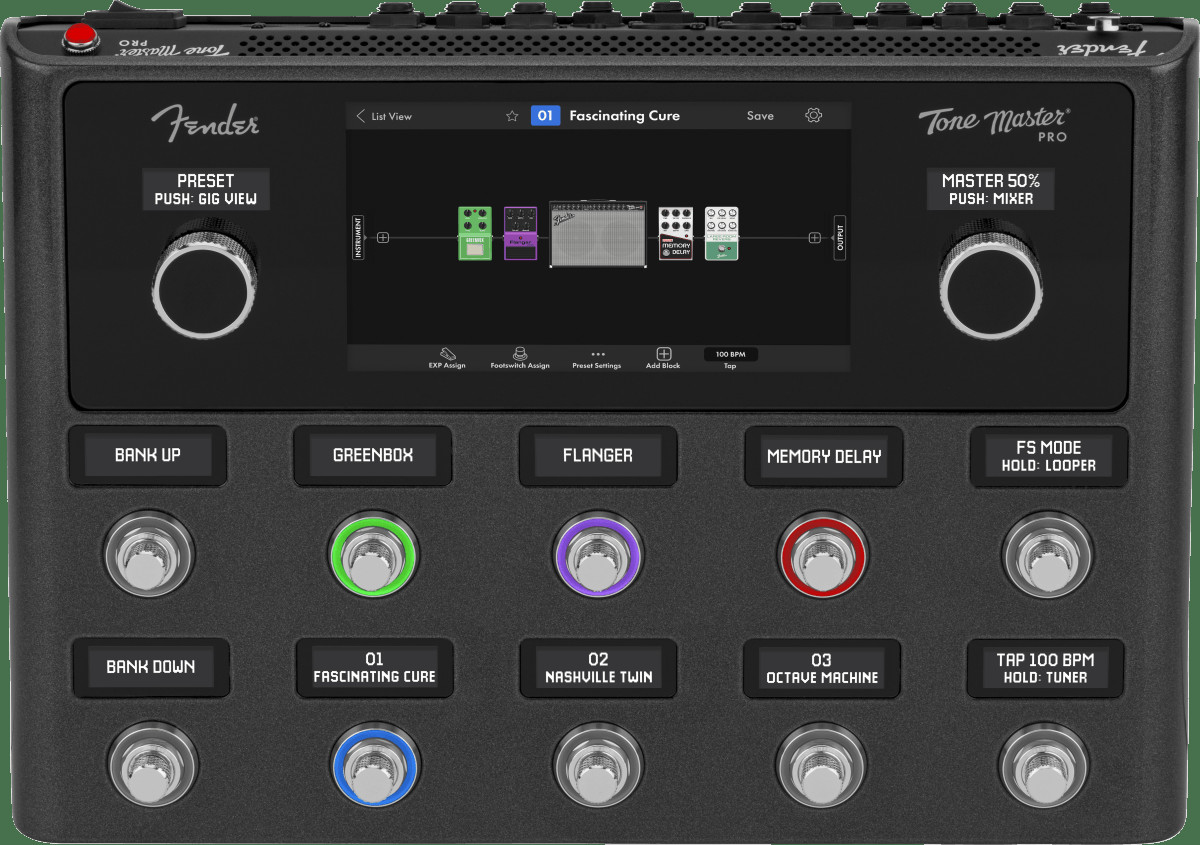
Task: Open the settings gear on the touchscreen
Action: [x=813, y=115]
